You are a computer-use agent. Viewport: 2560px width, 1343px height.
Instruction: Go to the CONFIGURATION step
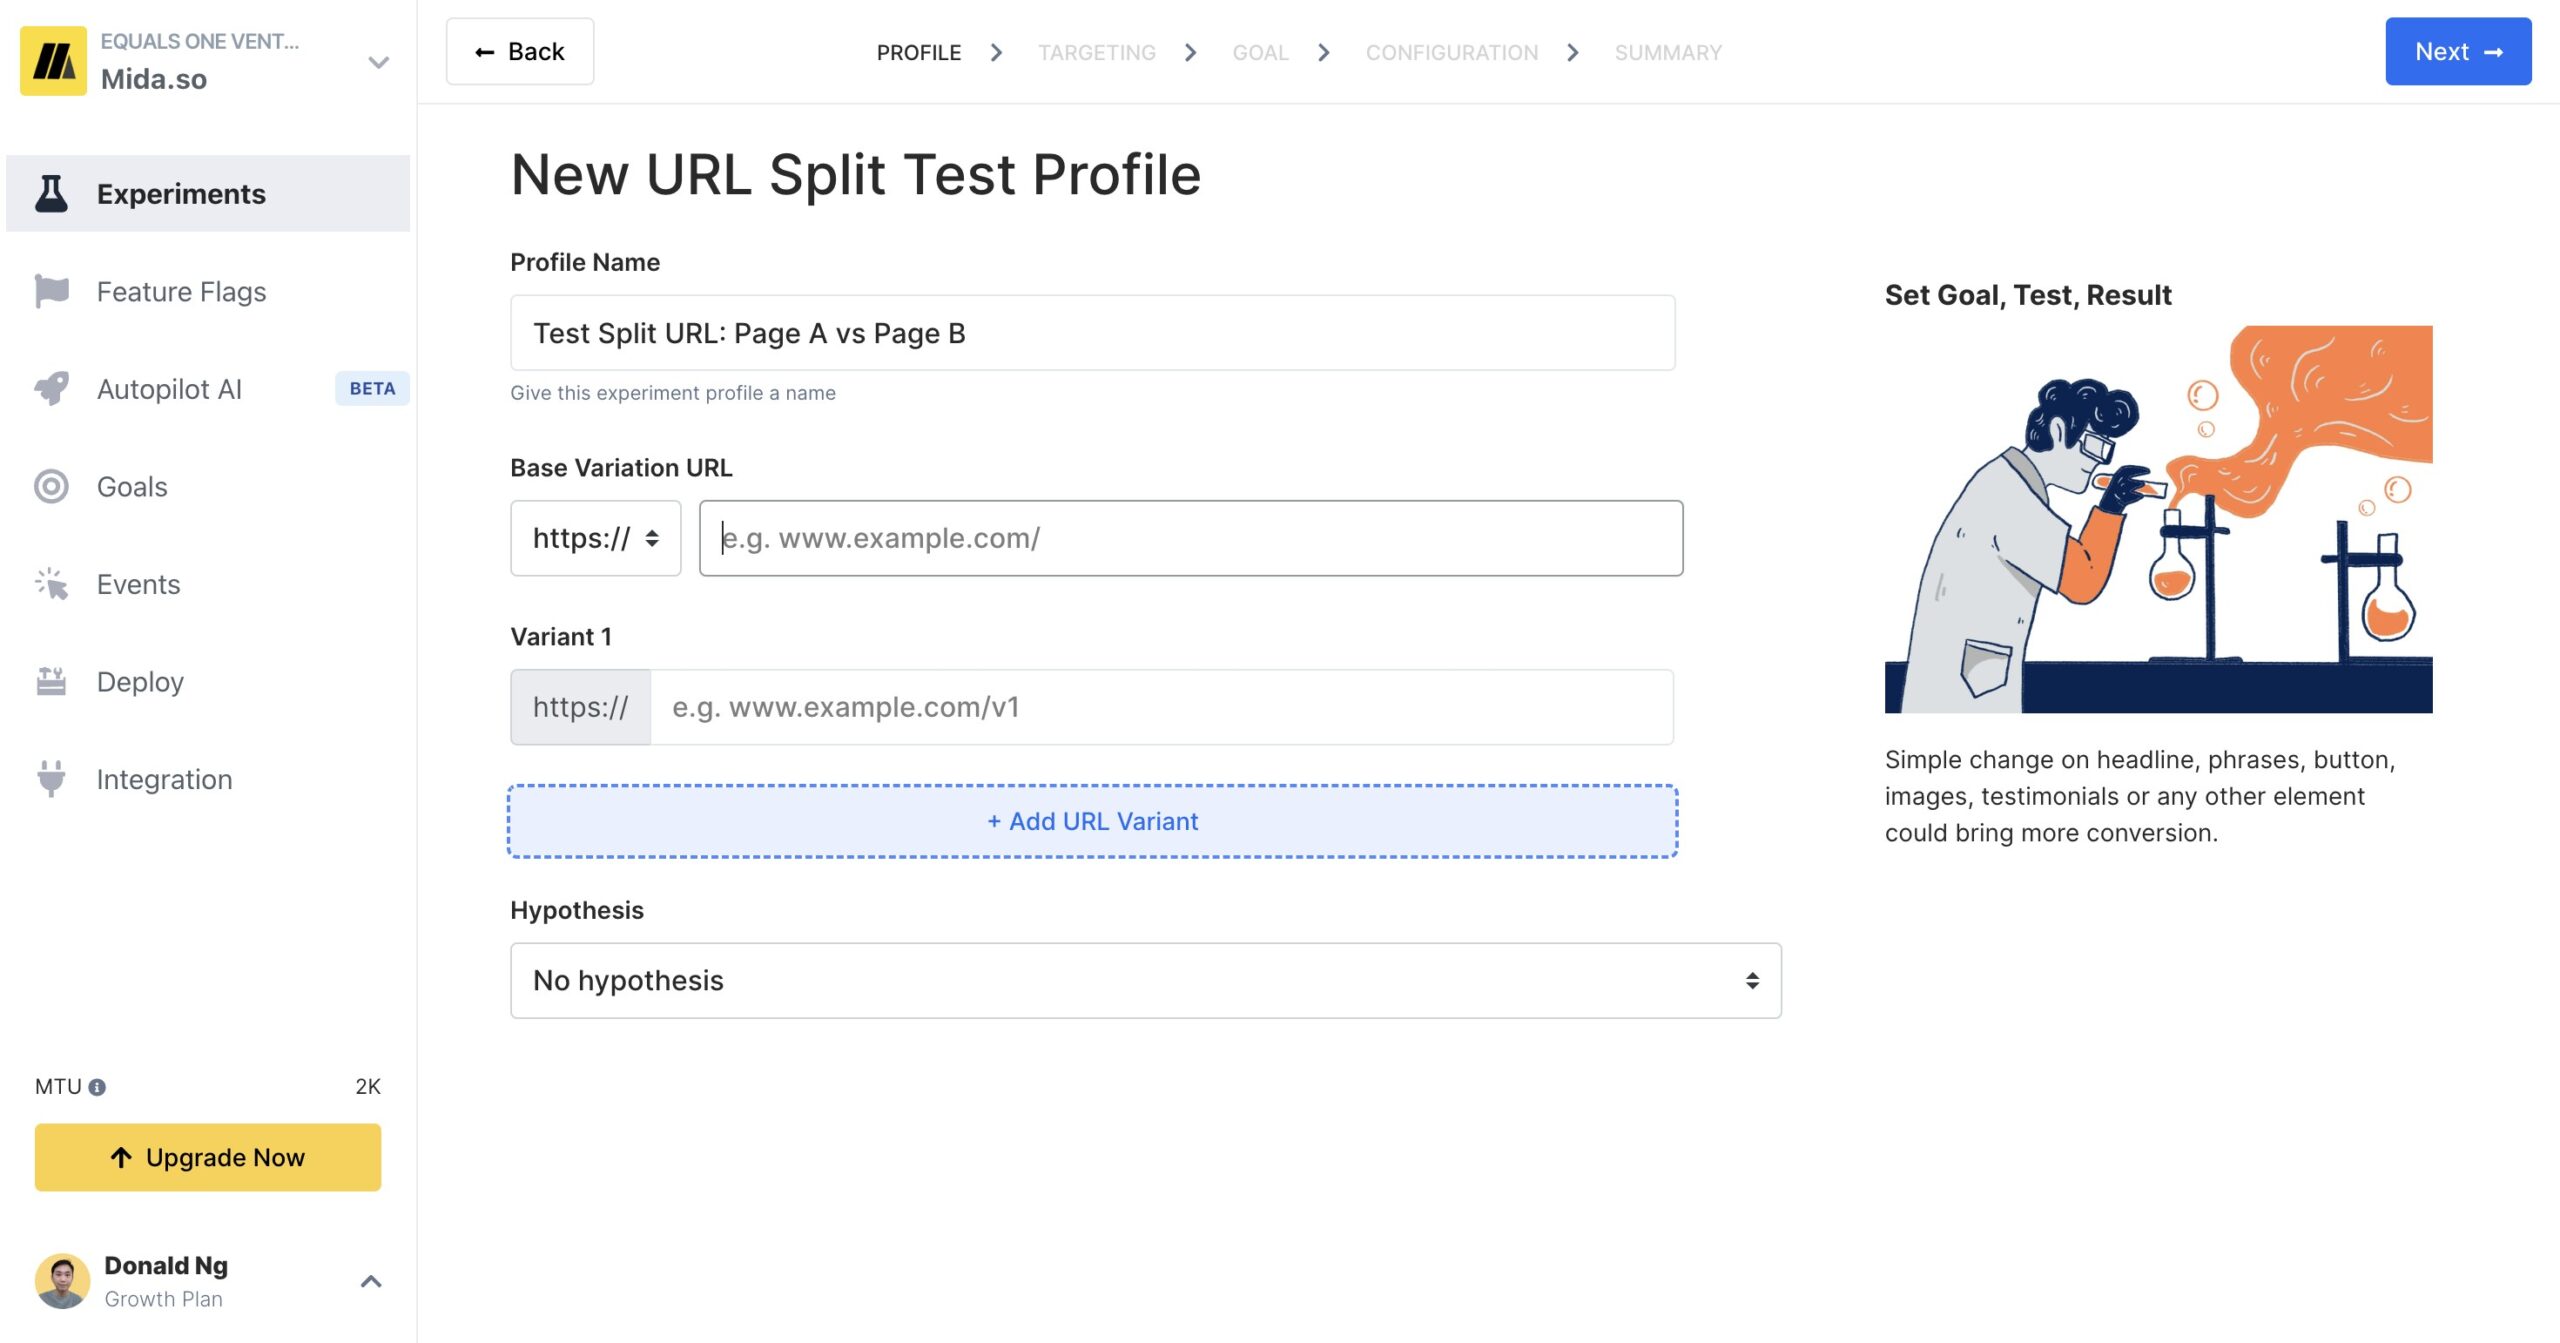[x=1451, y=52]
